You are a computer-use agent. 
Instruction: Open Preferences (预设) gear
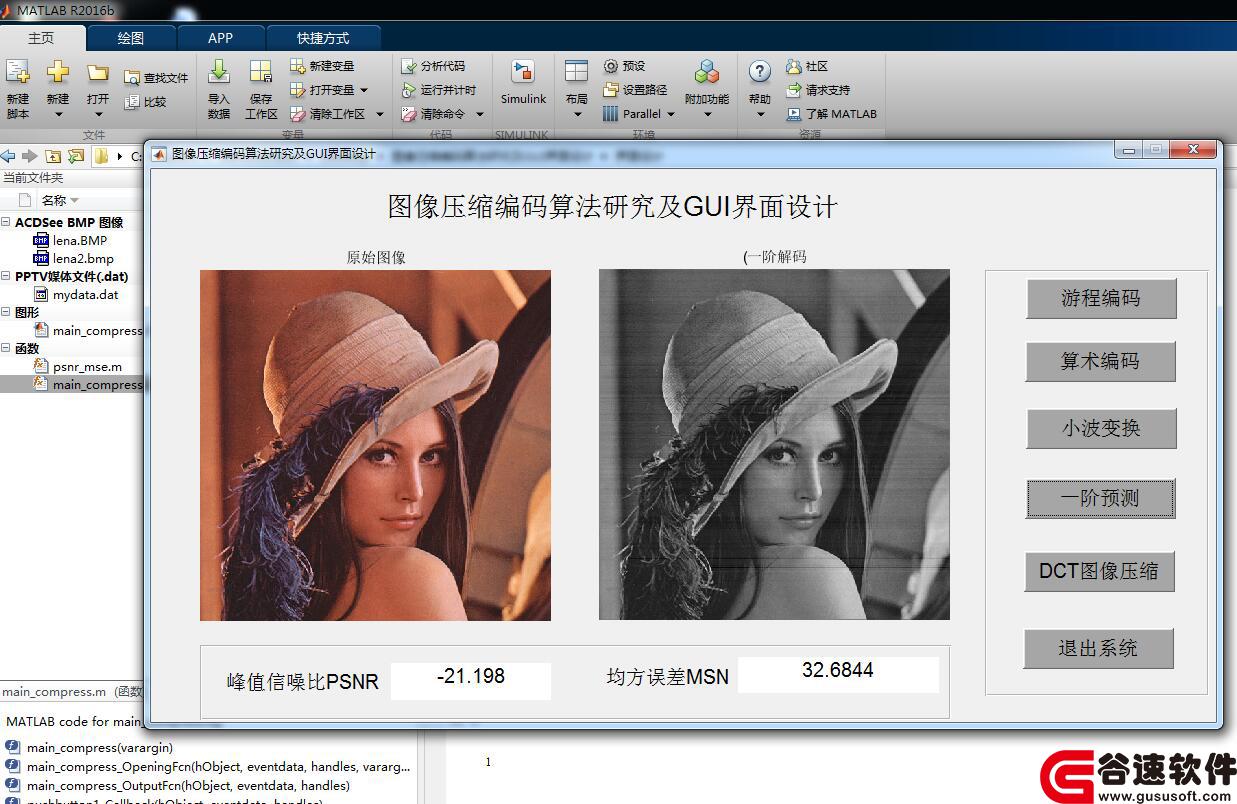(624, 66)
